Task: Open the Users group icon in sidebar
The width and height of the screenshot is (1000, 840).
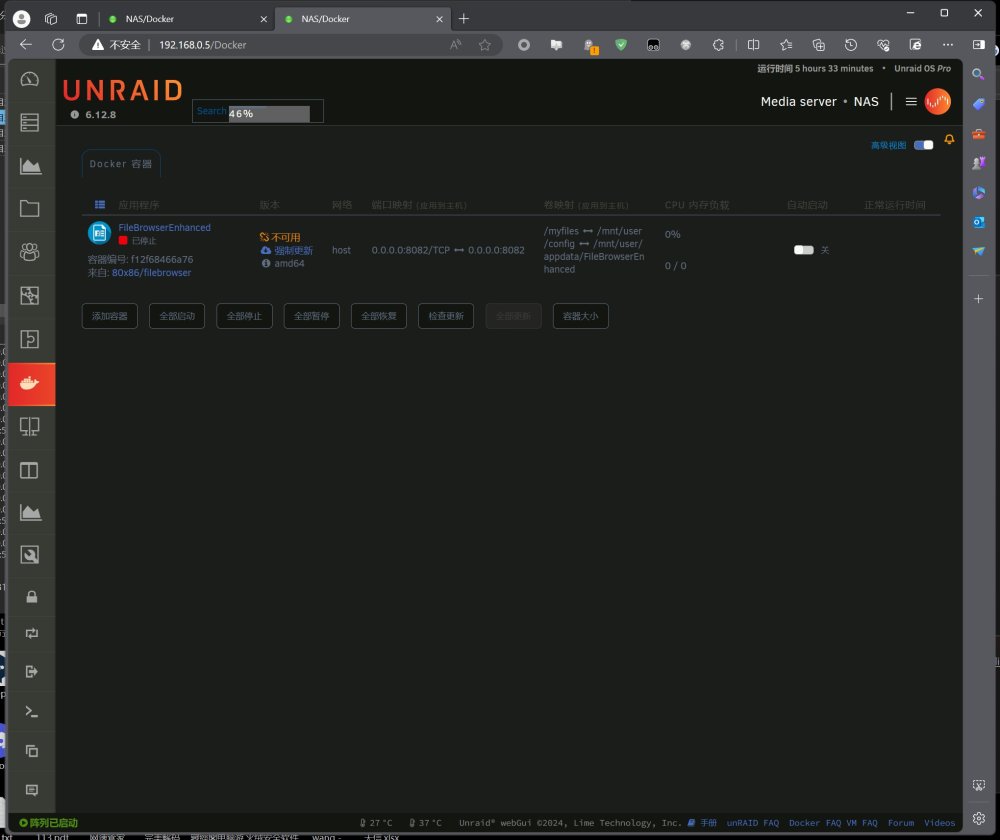Action: [x=30, y=252]
